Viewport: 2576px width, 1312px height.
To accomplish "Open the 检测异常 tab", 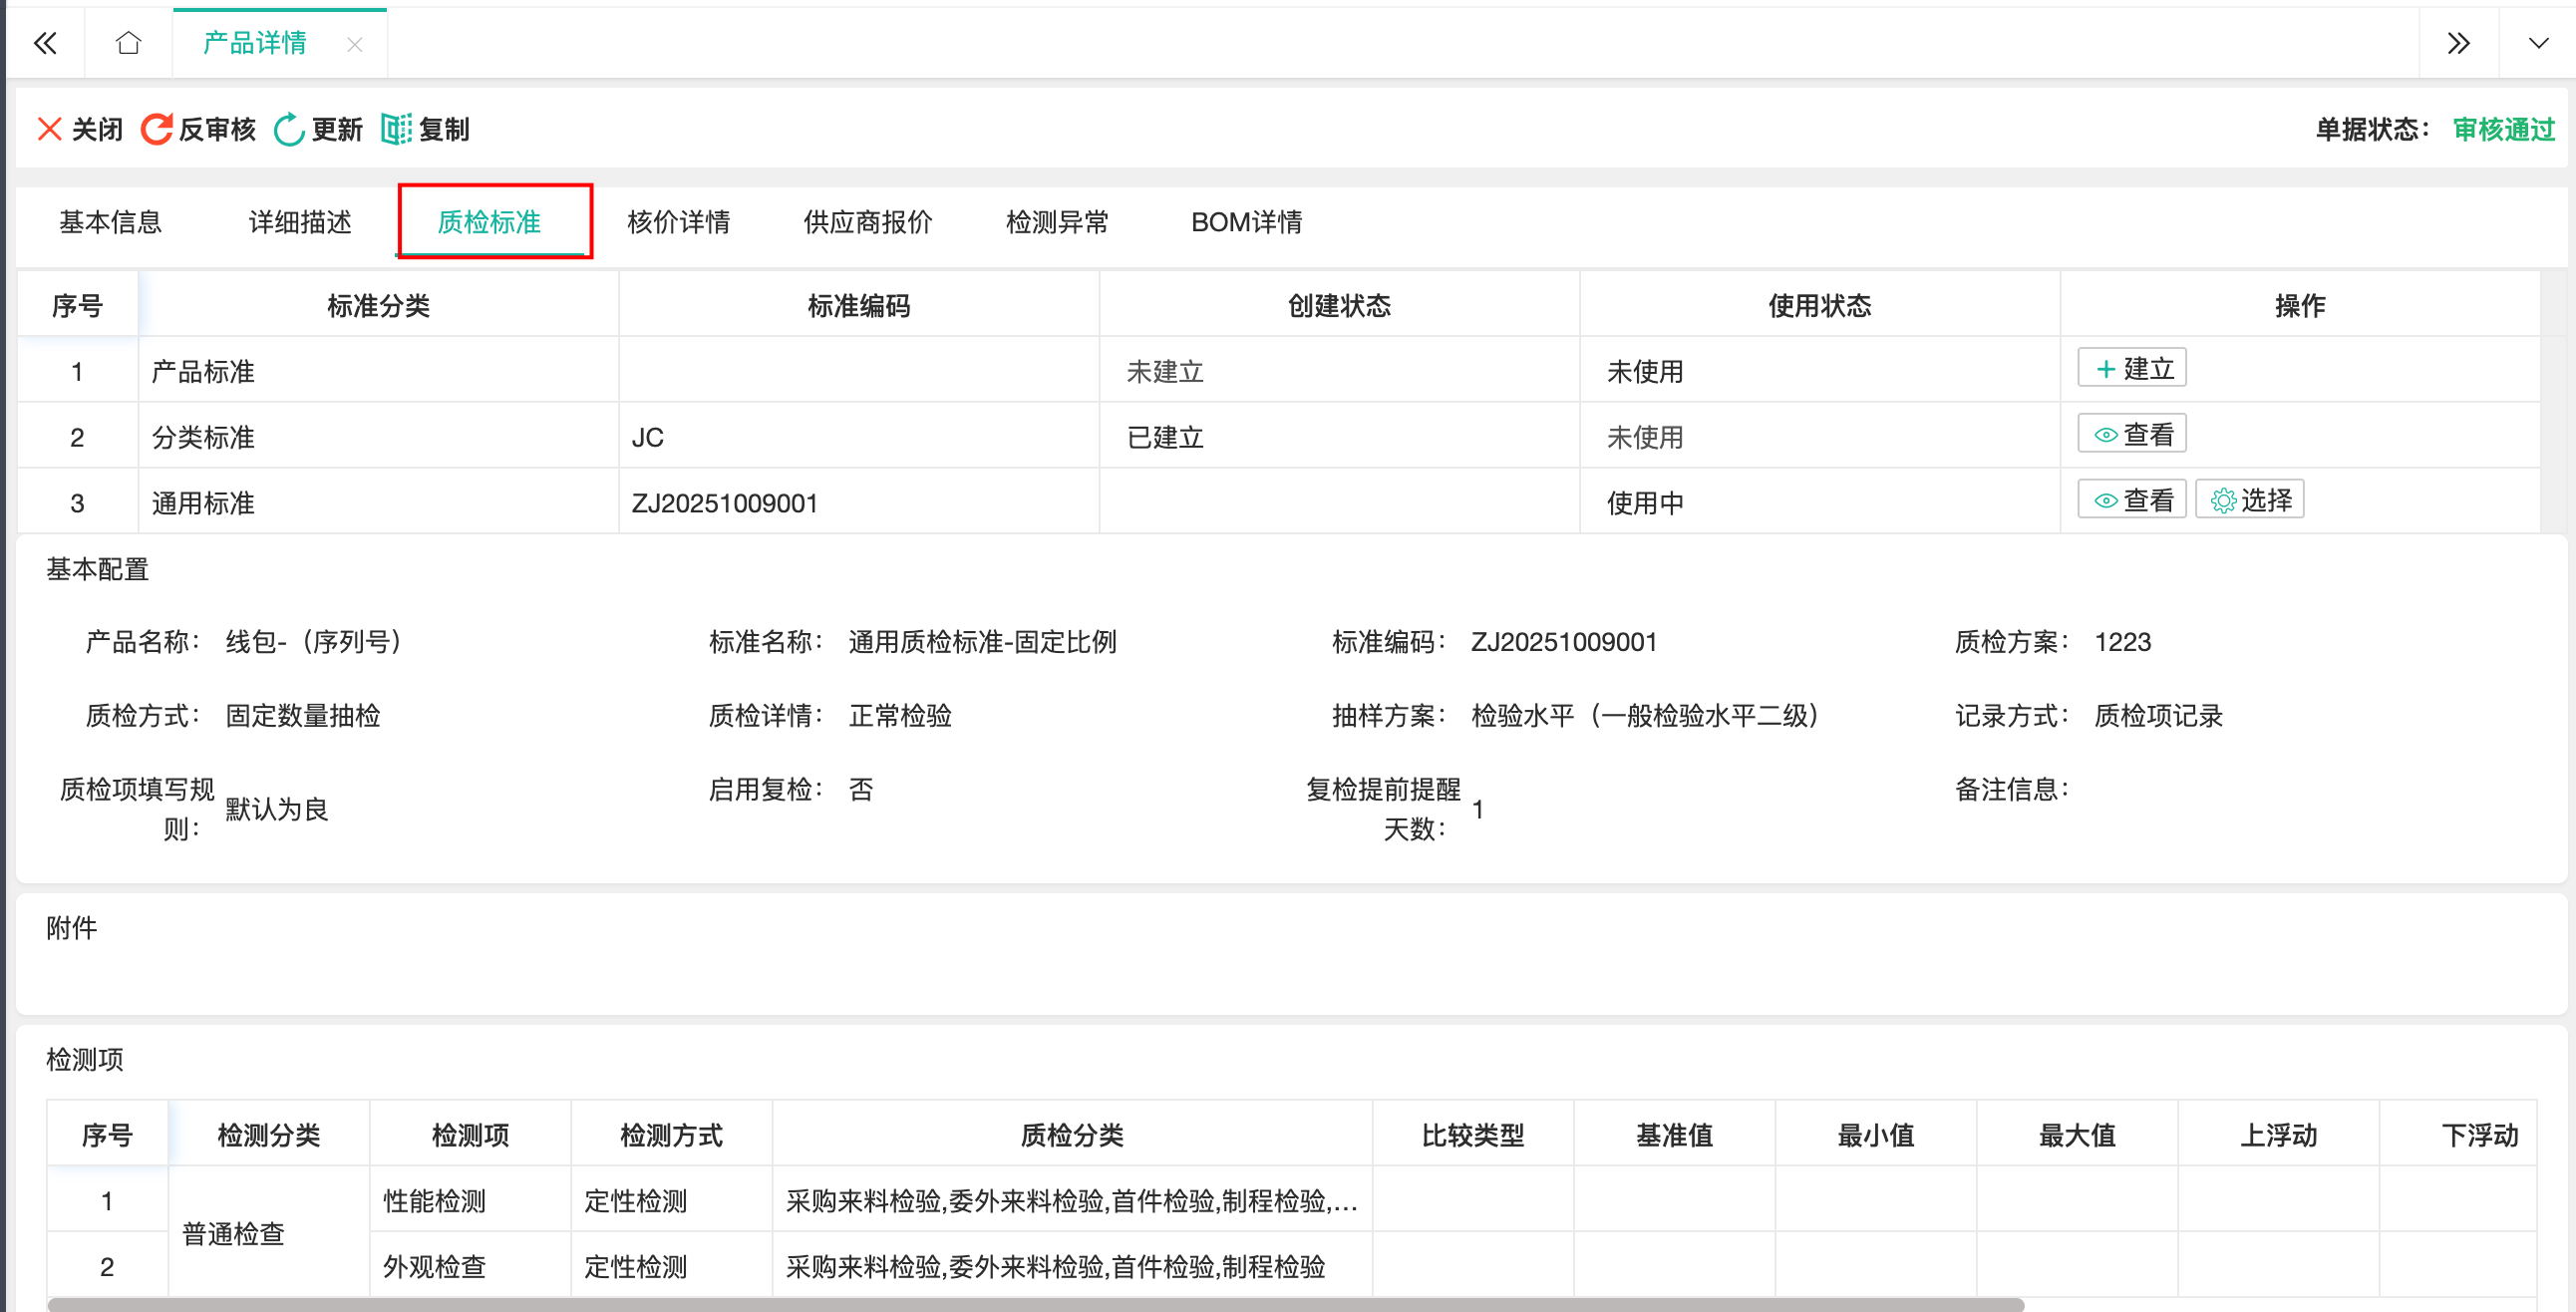I will tap(1056, 222).
